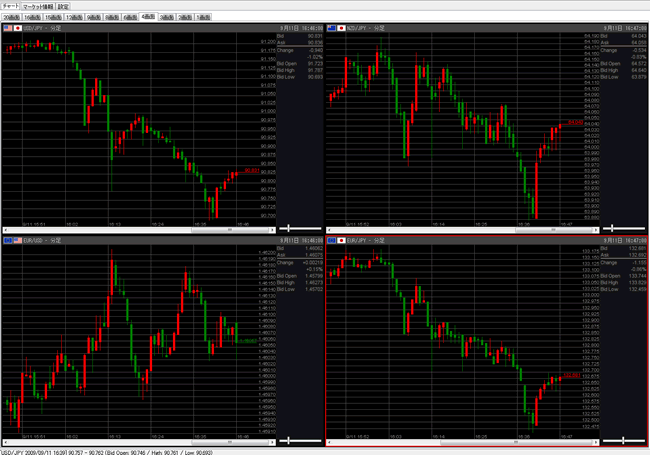Click the EU flag in EUR/USD chart header

8,240
